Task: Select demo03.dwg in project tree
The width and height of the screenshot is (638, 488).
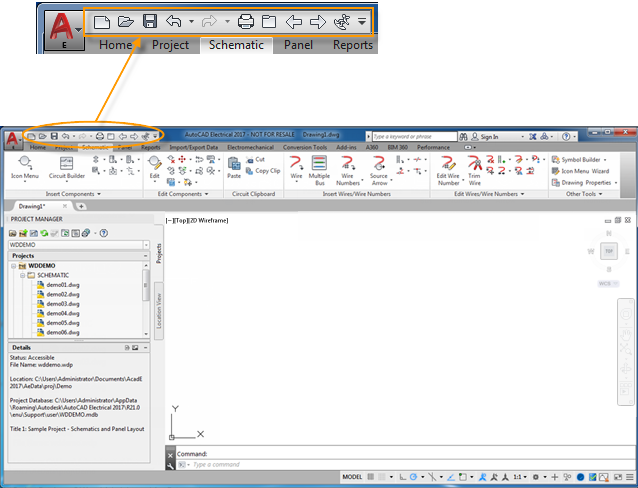Action: point(63,304)
